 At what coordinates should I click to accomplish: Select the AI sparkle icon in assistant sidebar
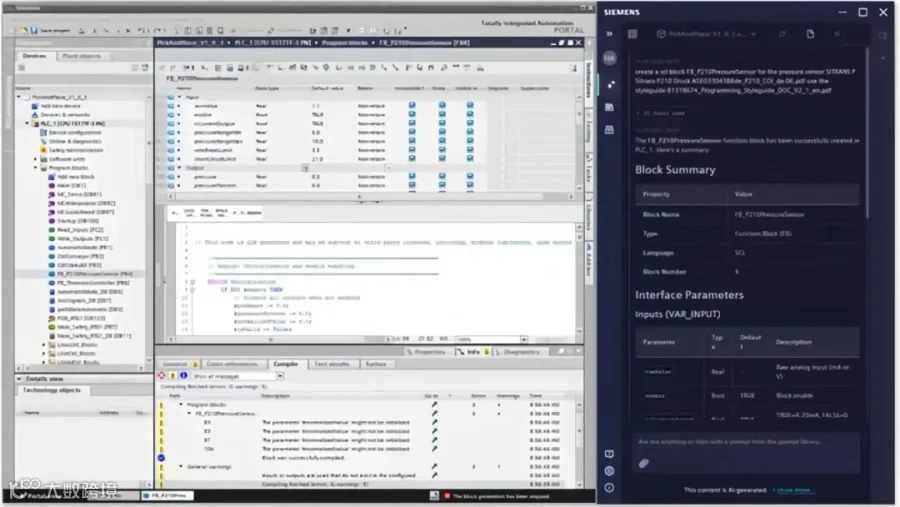610,84
